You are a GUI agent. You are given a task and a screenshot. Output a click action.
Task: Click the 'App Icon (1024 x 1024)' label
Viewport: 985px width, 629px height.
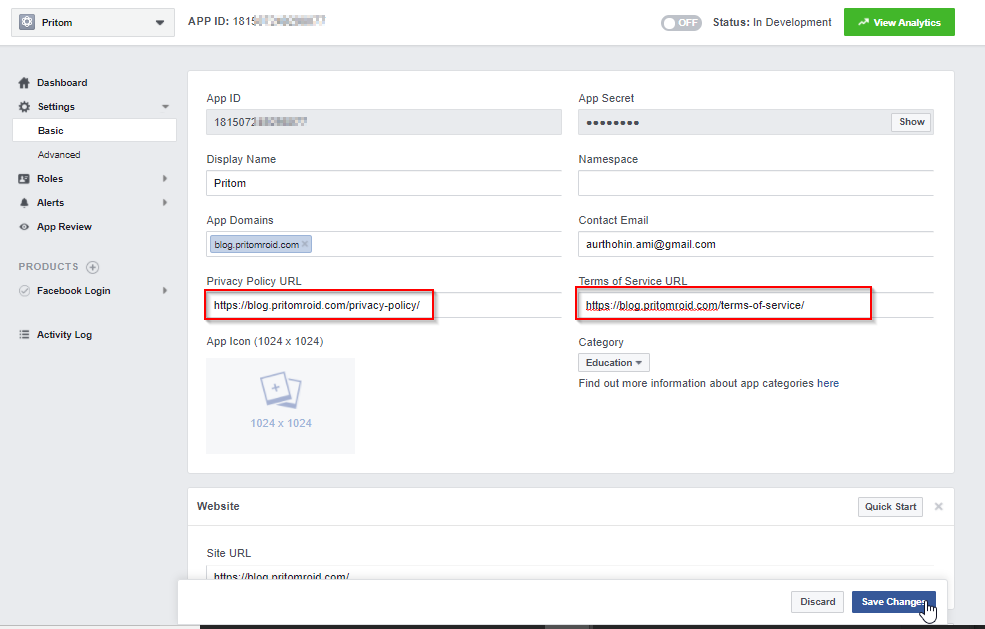pos(265,341)
